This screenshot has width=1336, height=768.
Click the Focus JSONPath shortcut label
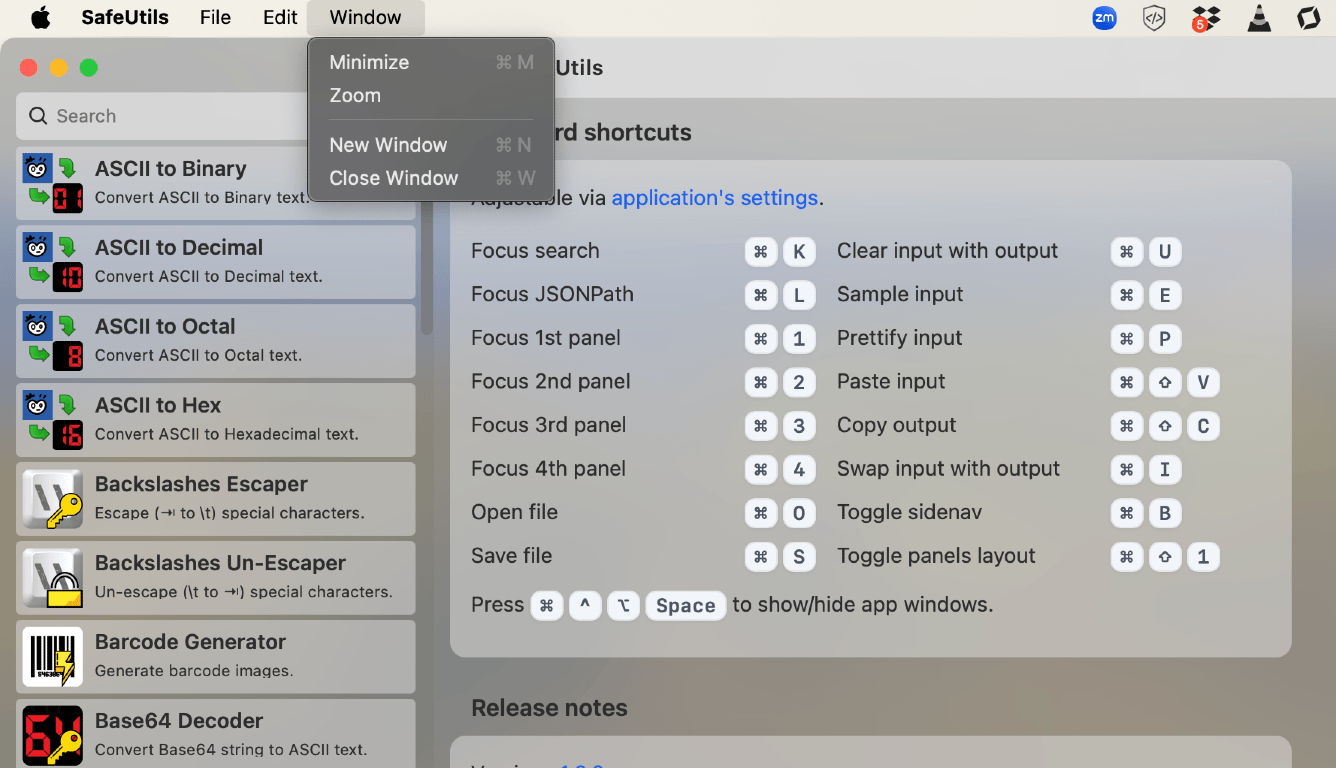552,294
